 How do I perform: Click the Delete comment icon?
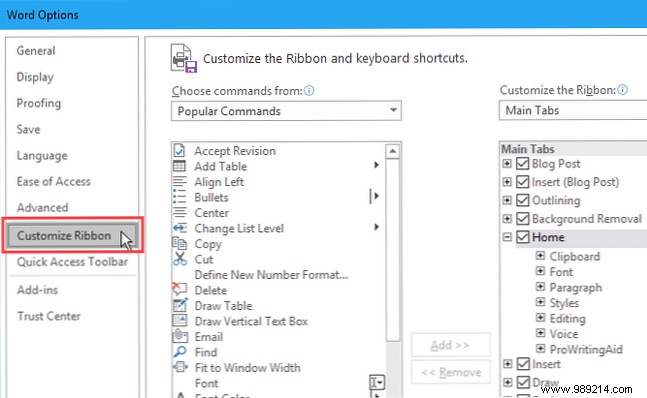click(179, 290)
